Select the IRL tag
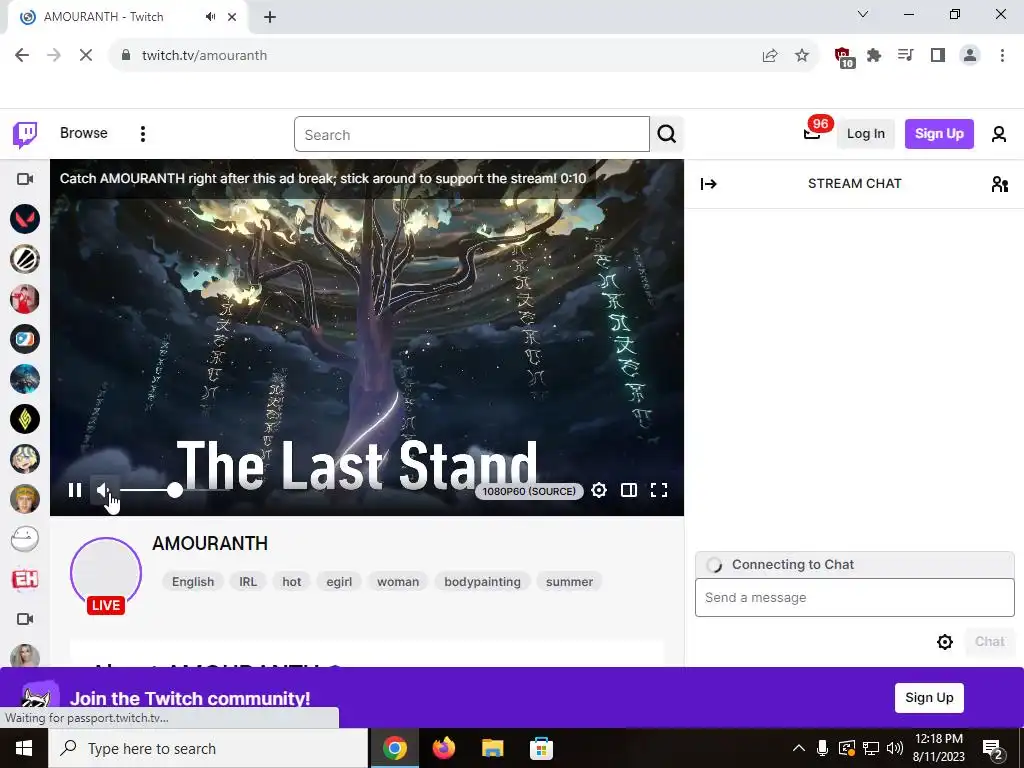Image resolution: width=1024 pixels, height=768 pixels. 248,582
